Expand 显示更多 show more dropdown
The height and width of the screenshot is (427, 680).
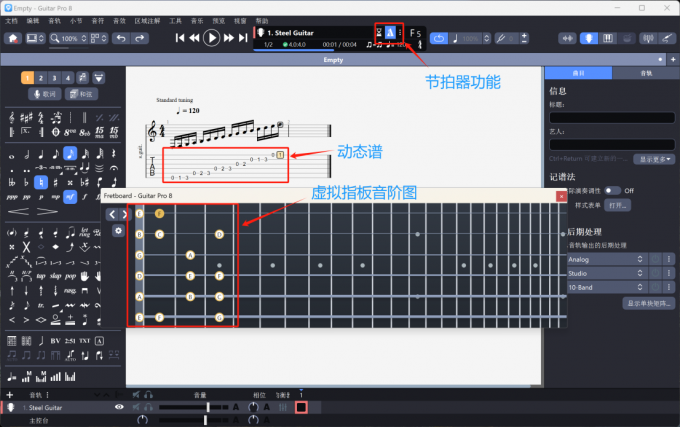(654, 160)
